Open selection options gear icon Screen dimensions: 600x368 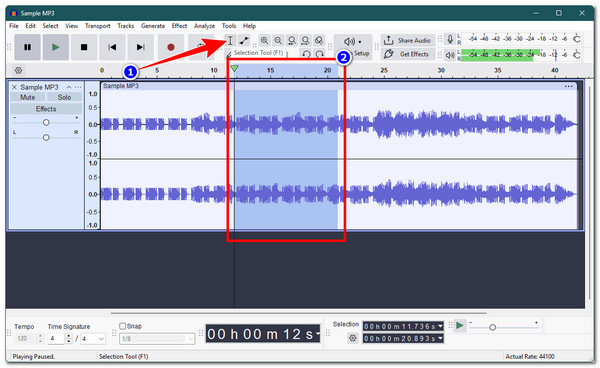click(353, 338)
